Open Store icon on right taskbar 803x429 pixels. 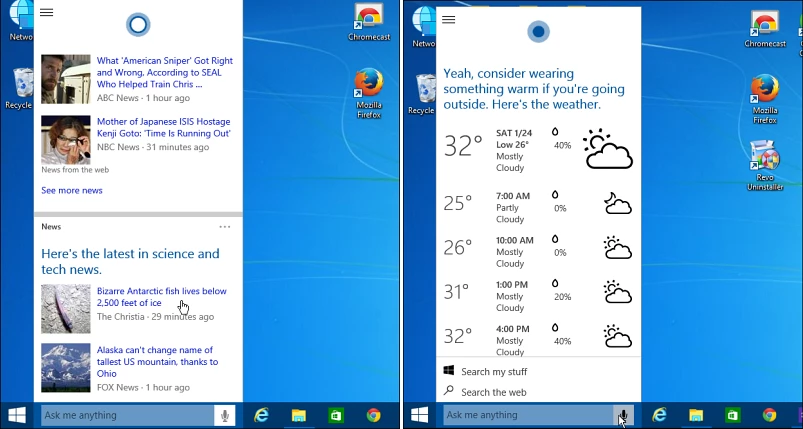point(733,415)
